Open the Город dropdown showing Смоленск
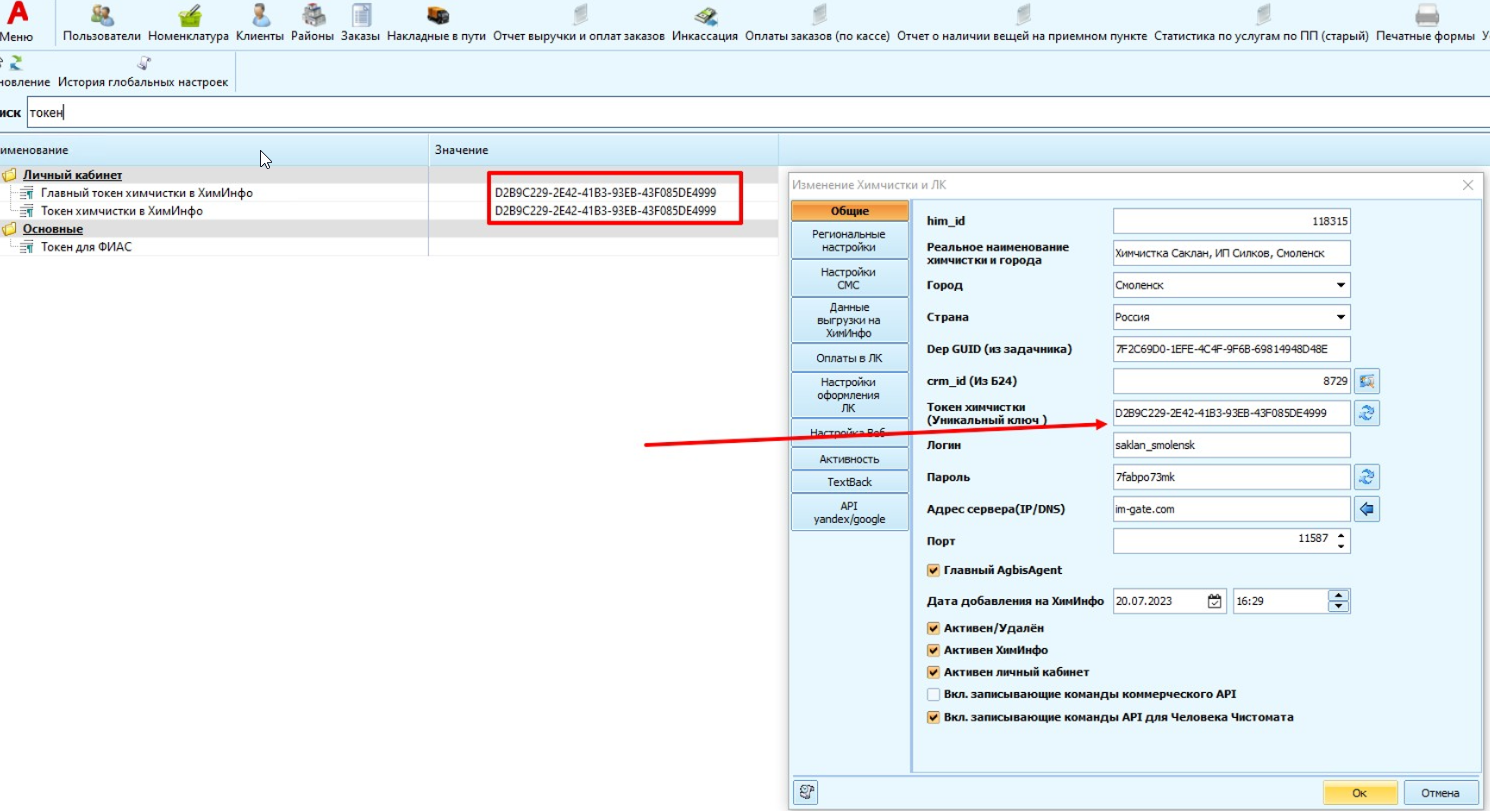Screen dimensions: 1490x811 tap(1231, 285)
